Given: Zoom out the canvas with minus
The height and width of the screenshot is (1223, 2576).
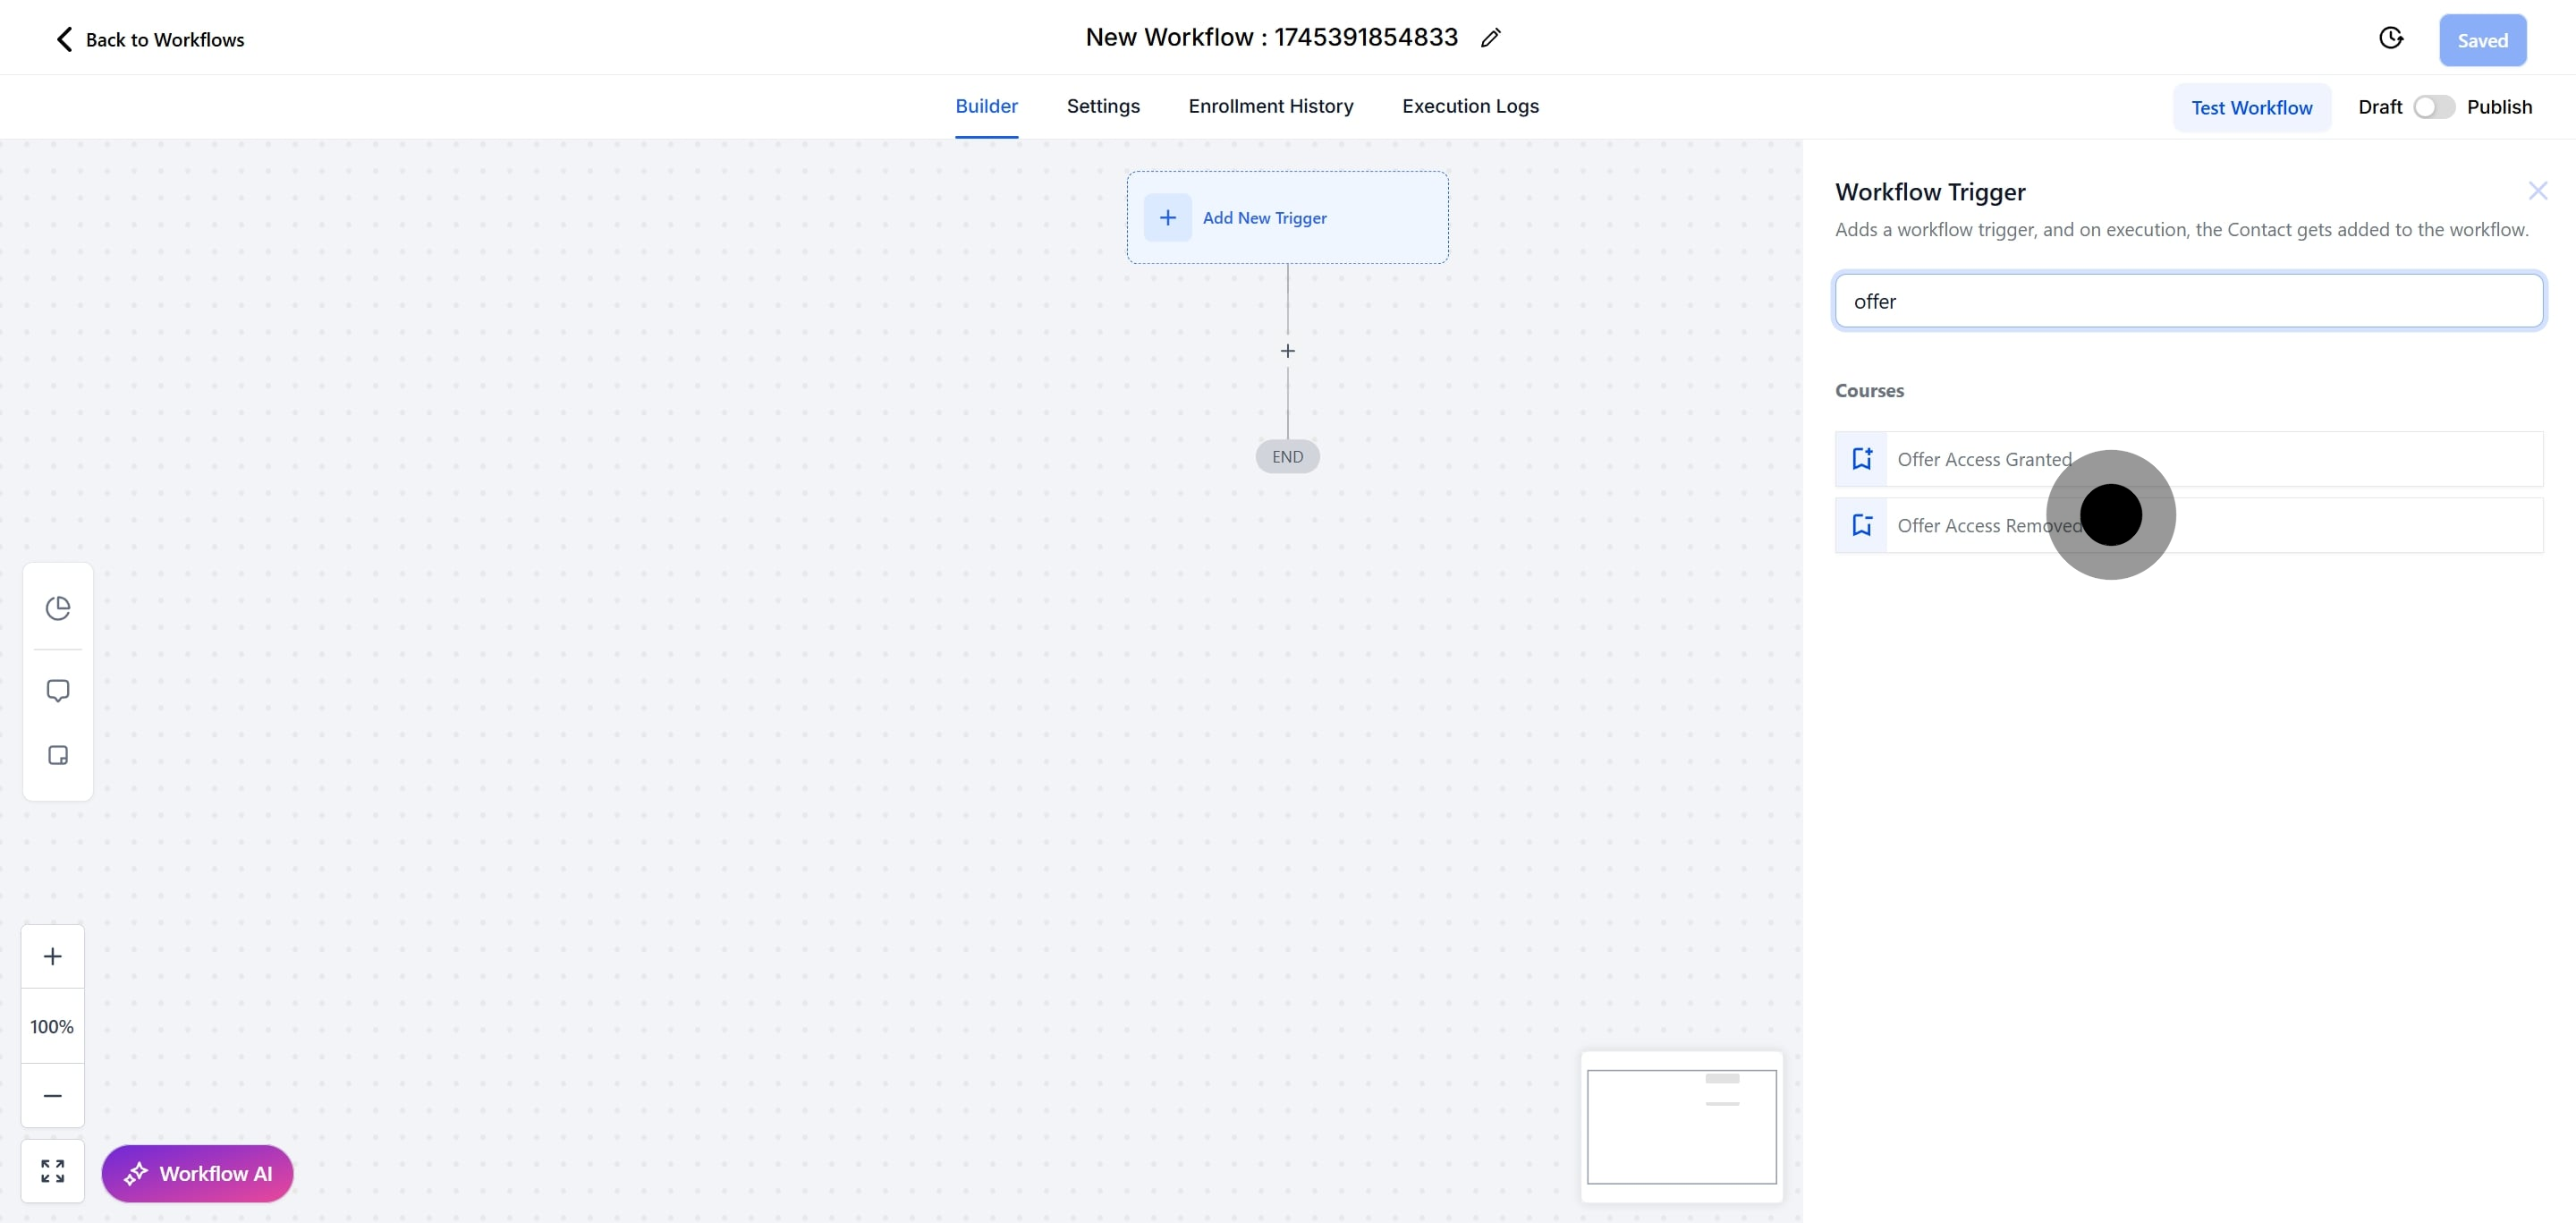Looking at the screenshot, I should coord(53,1095).
